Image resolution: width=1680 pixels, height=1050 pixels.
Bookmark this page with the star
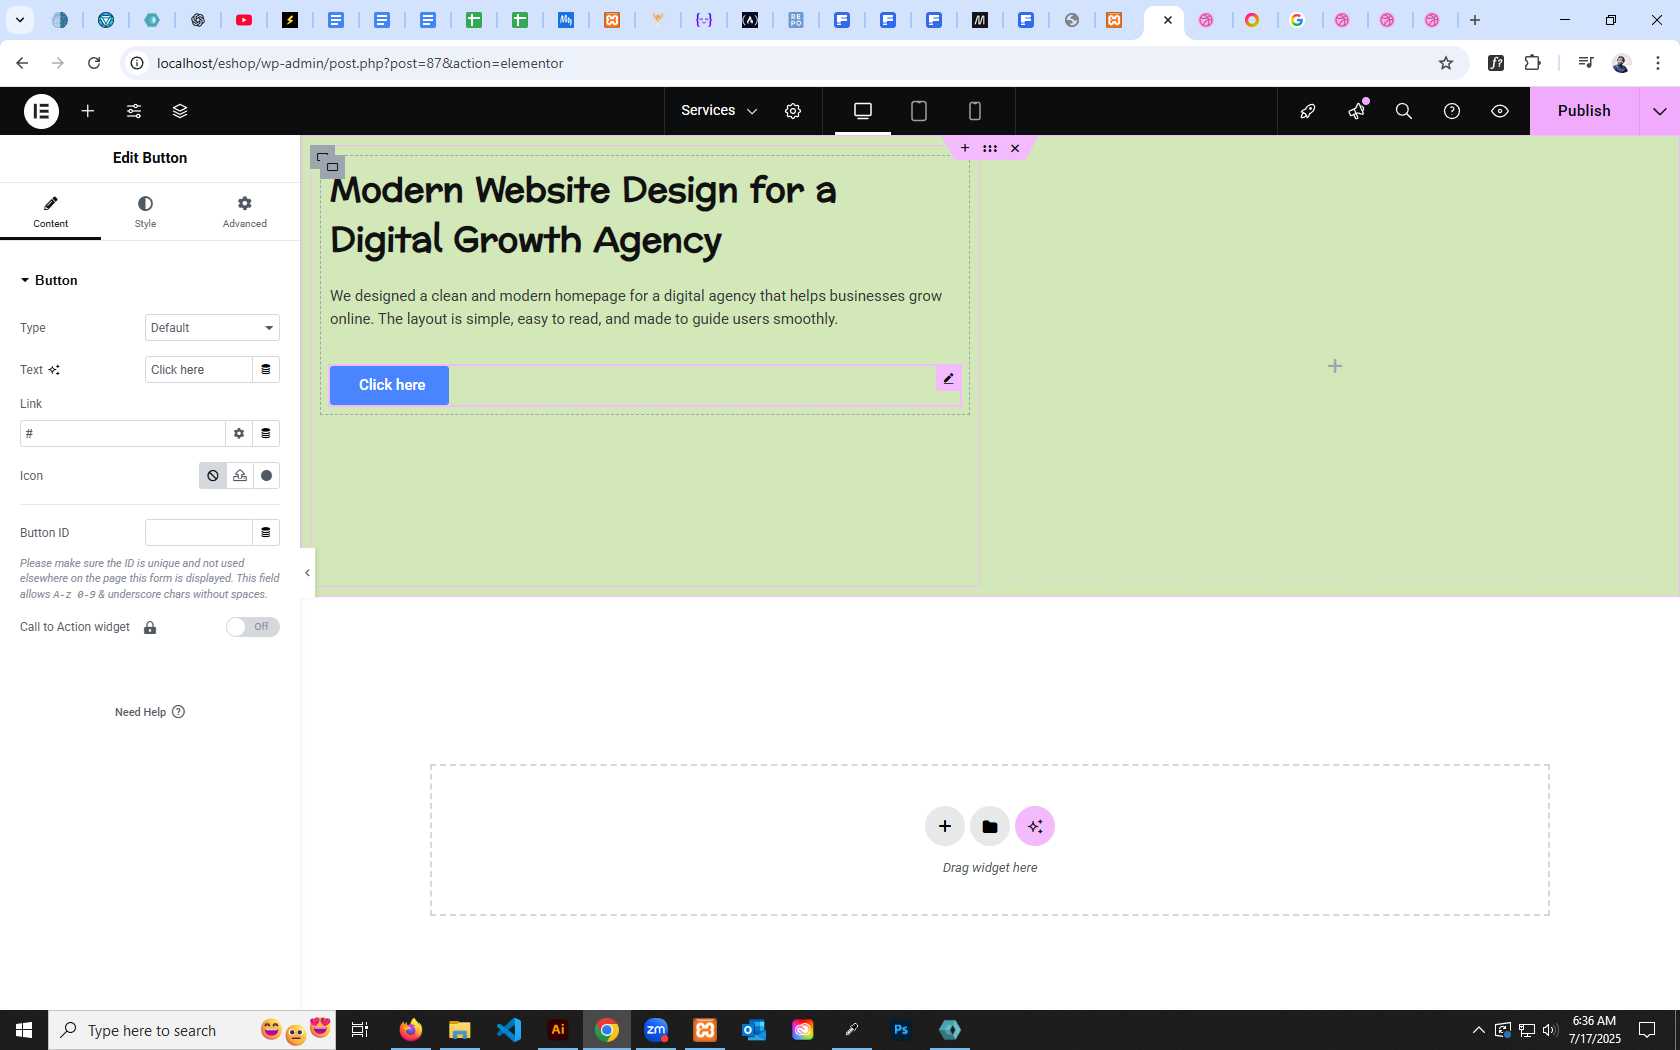(1446, 63)
